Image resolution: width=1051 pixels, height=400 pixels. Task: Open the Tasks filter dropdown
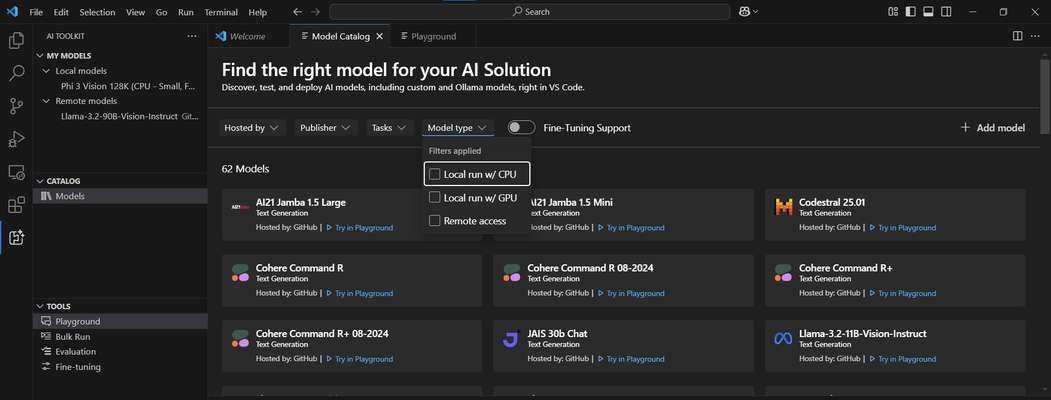point(389,127)
